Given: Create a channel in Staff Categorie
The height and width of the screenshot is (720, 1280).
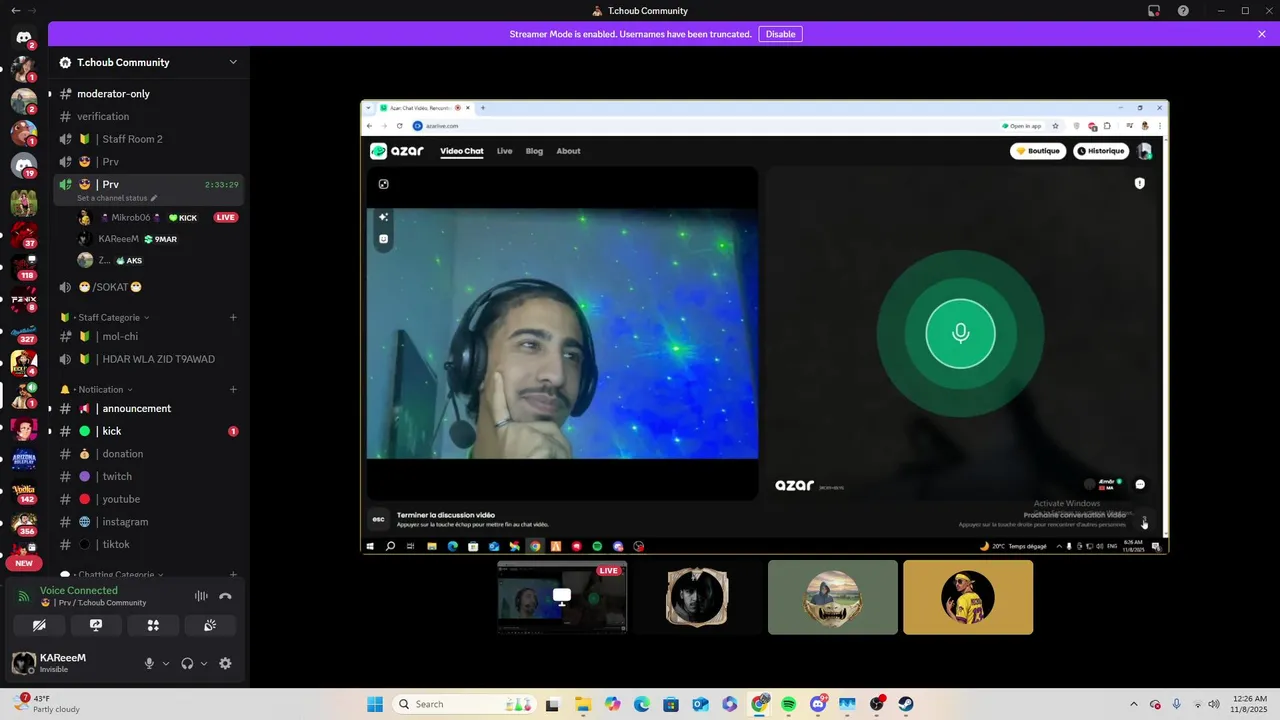Looking at the screenshot, I should 233,317.
